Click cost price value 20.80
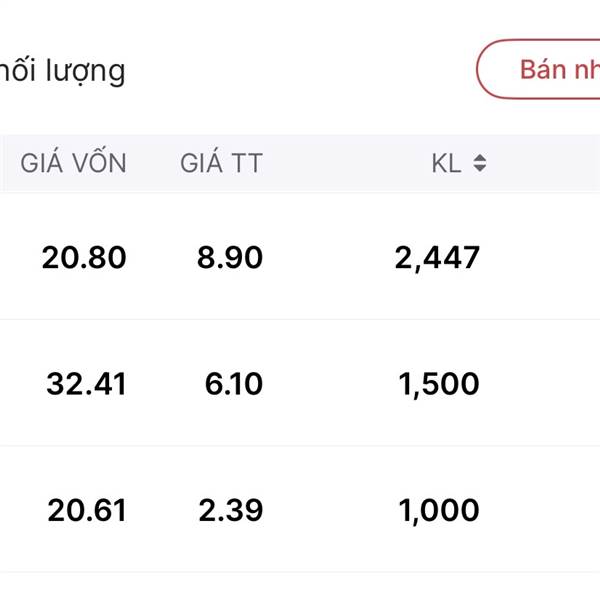This screenshot has height=600, width=600. click(x=84, y=258)
